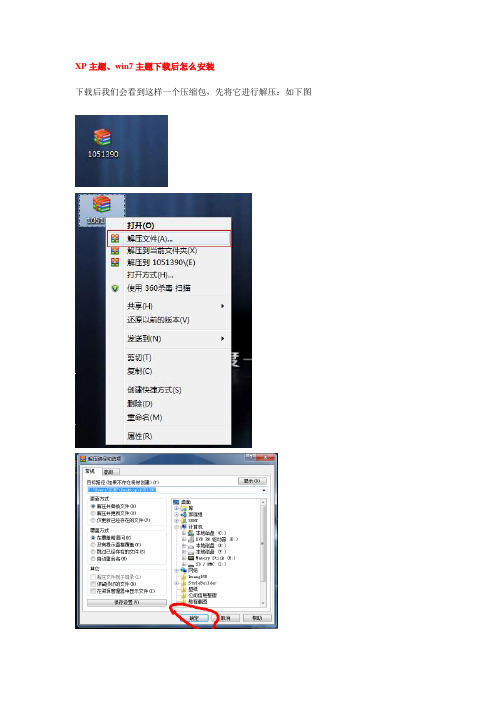Select 没有提示直接覆盖(W) overwrite mode
This screenshot has width=496, height=702.
(93, 544)
